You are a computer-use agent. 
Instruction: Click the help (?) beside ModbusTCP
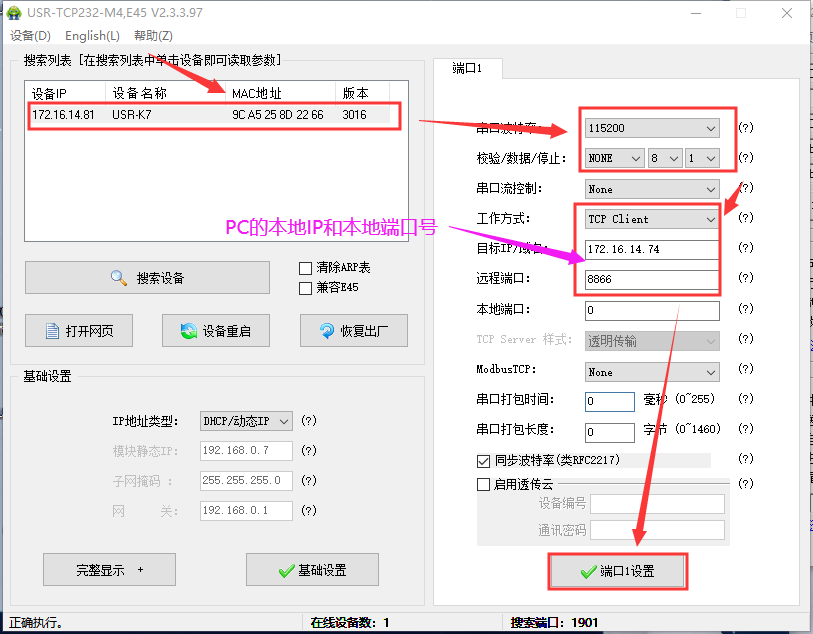745,371
